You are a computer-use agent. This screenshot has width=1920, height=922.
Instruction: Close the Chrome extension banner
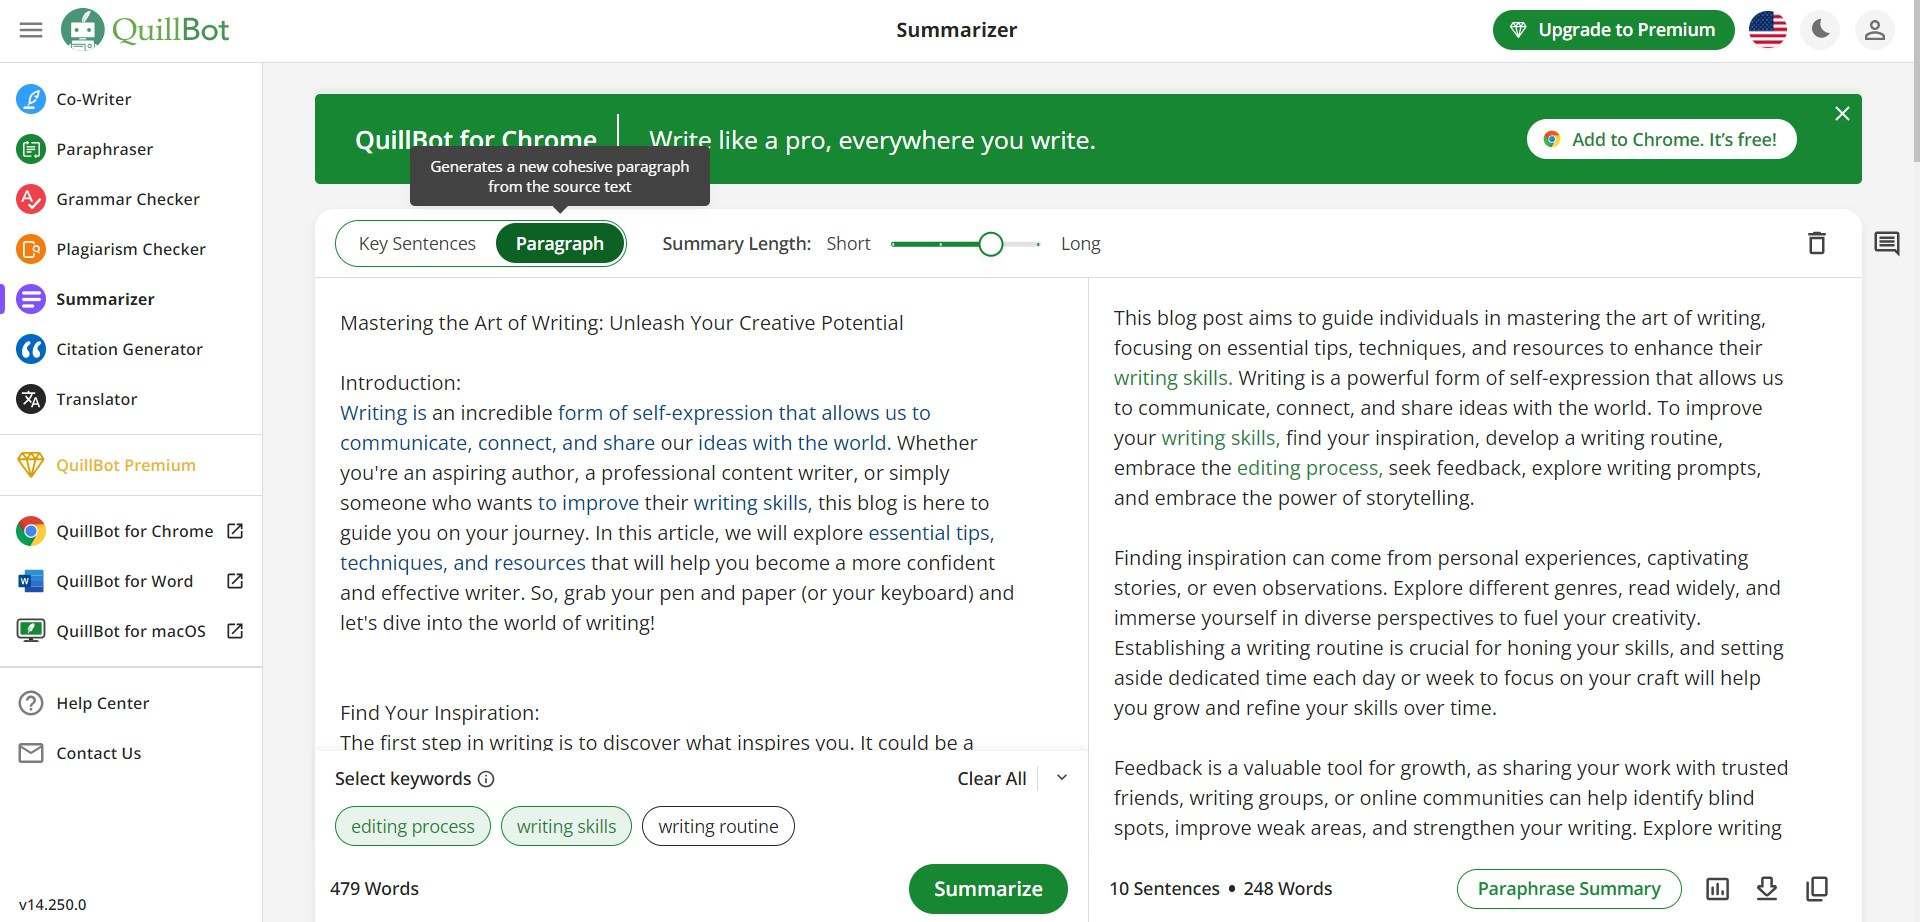coord(1842,114)
